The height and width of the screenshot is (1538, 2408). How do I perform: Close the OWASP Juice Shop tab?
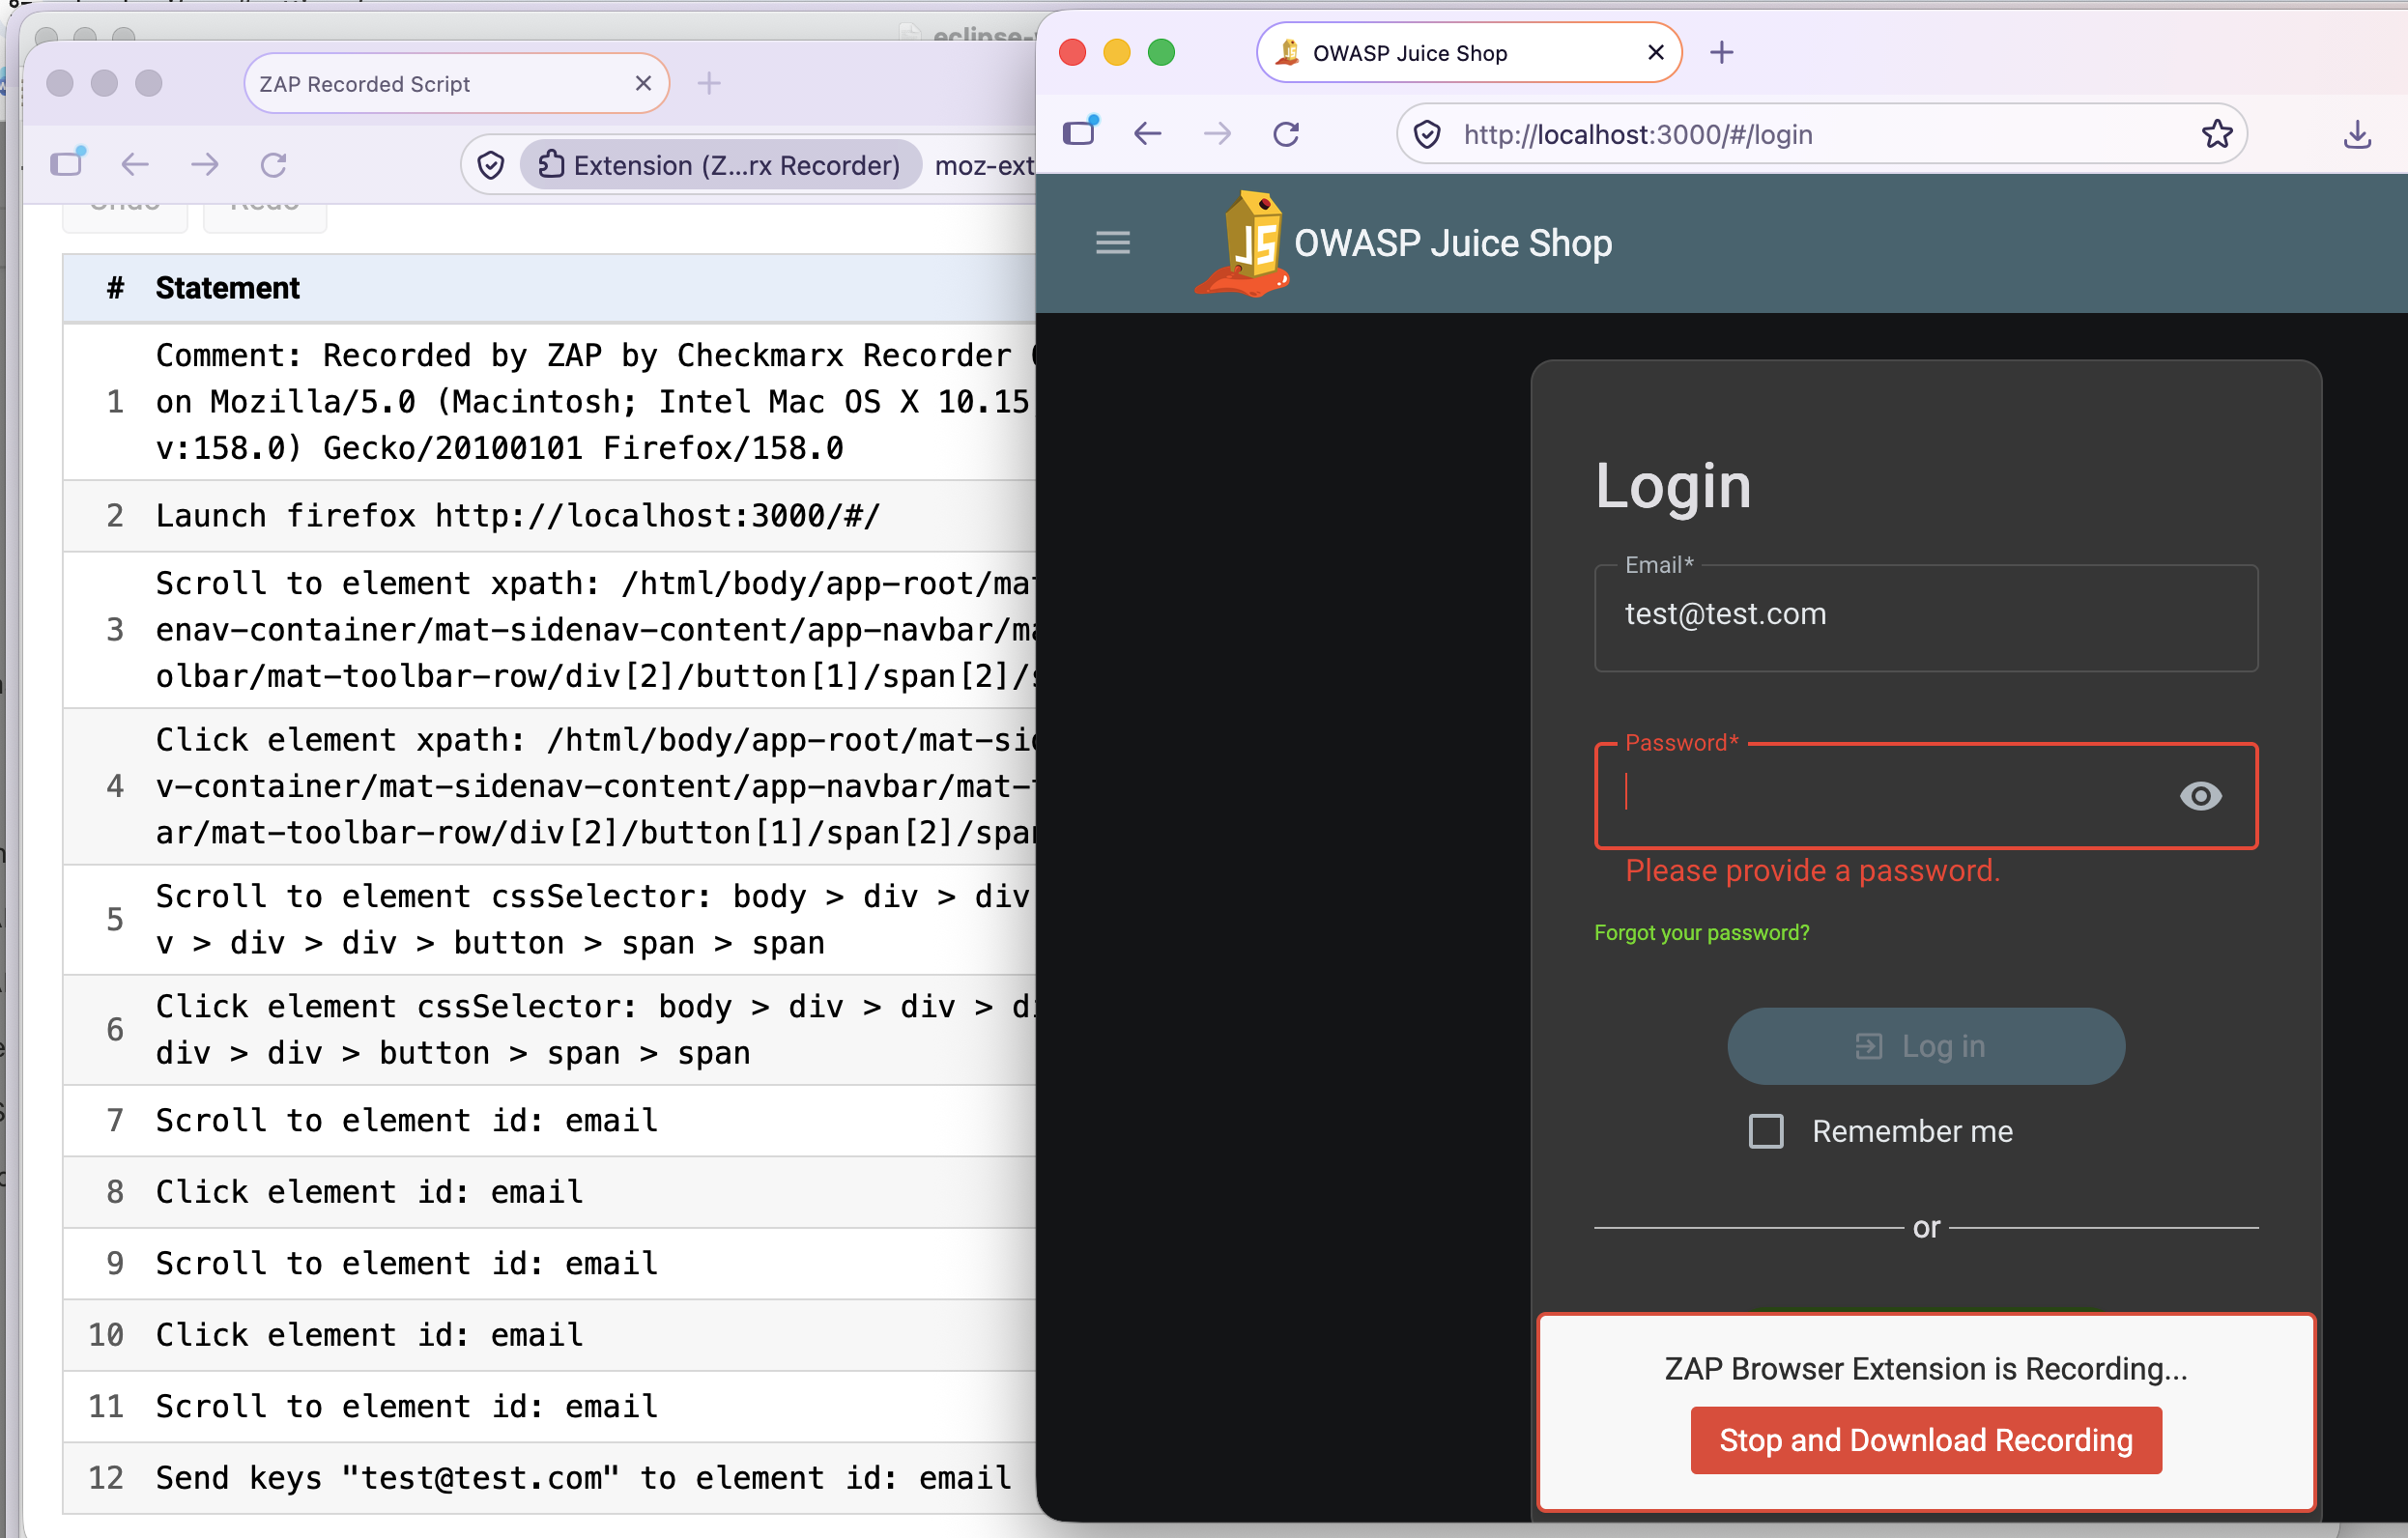click(1655, 52)
